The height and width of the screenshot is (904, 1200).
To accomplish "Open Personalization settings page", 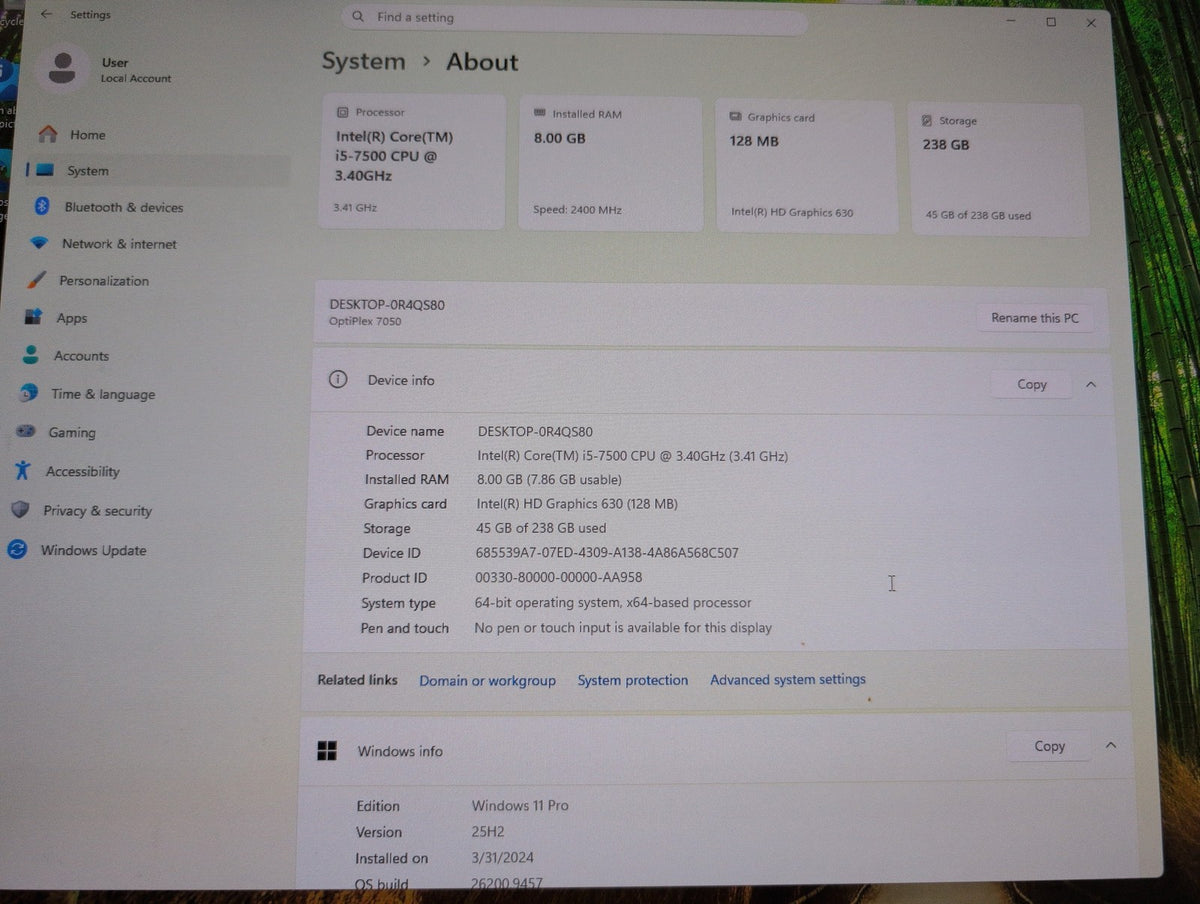I will coord(104,280).
